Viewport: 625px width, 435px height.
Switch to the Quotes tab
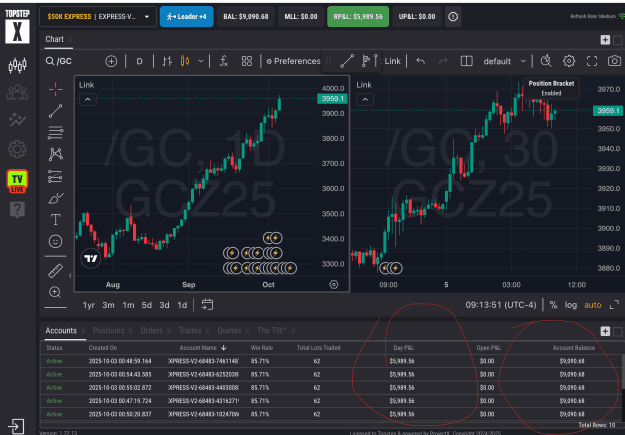coord(229,331)
